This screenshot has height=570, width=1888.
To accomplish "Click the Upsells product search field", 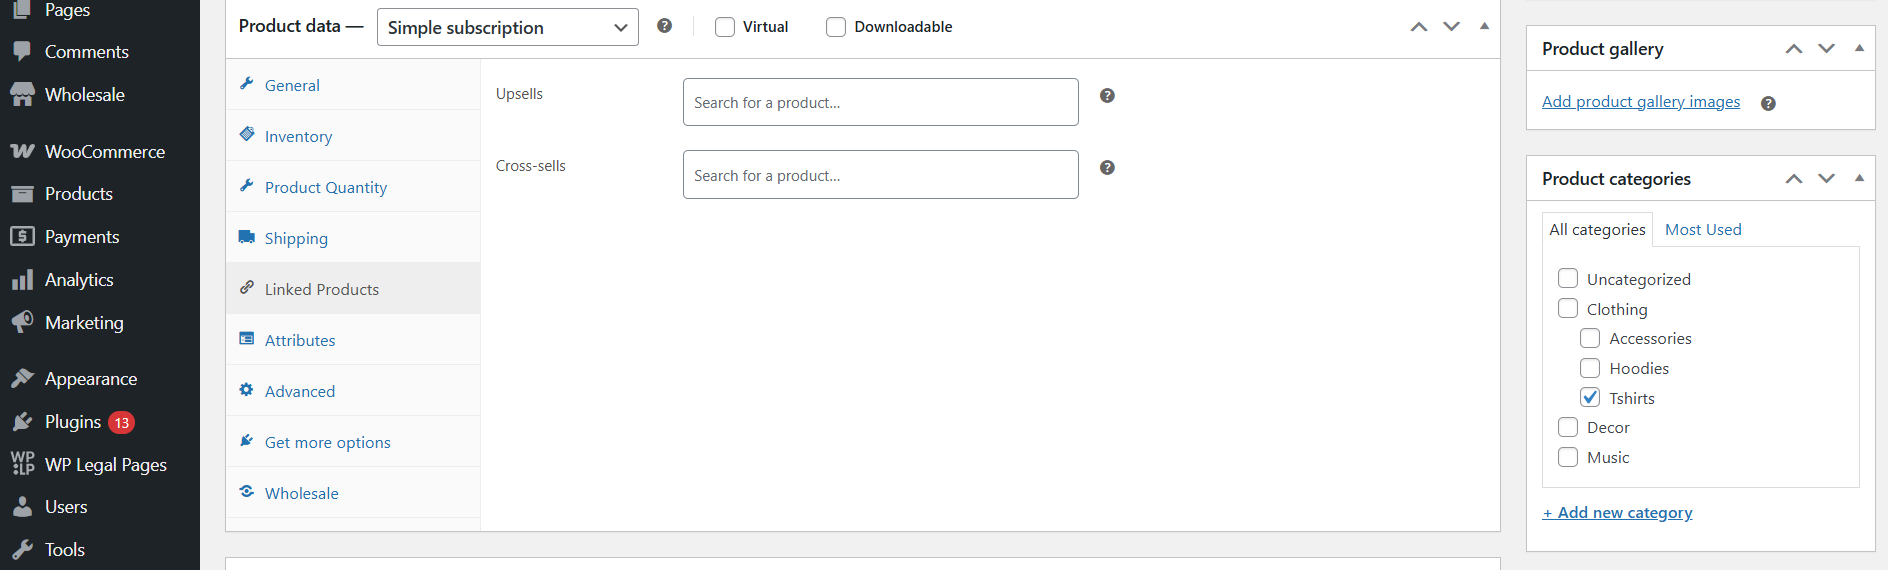I will [880, 102].
